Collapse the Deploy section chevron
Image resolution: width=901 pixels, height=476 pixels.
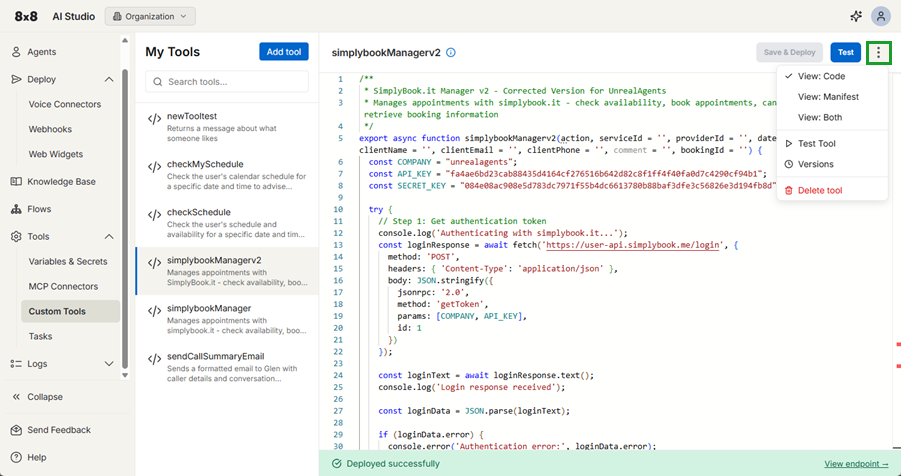tap(109, 79)
